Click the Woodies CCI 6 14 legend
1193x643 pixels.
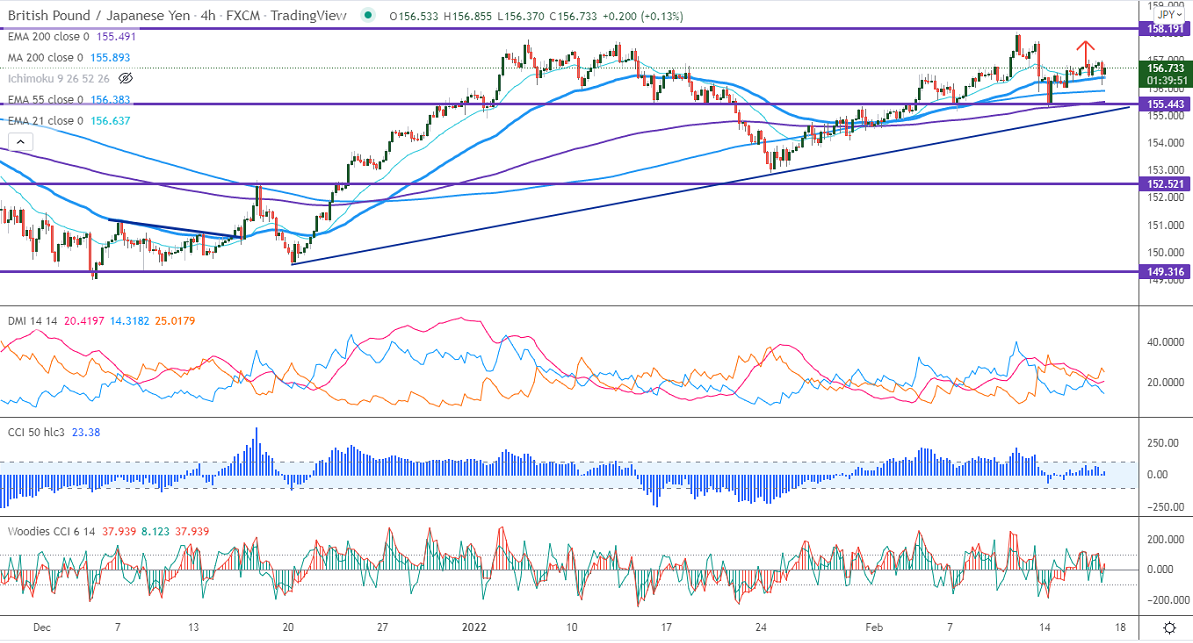pos(52,530)
